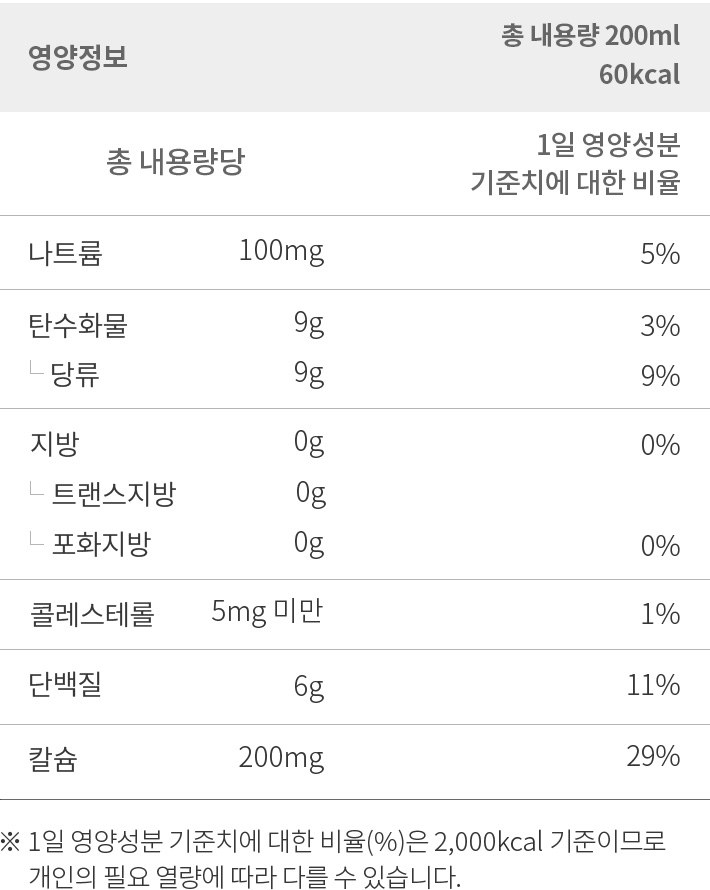The width and height of the screenshot is (710, 890).
Task: Select the 트랜스지방 sub-item label
Action: [x=114, y=494]
